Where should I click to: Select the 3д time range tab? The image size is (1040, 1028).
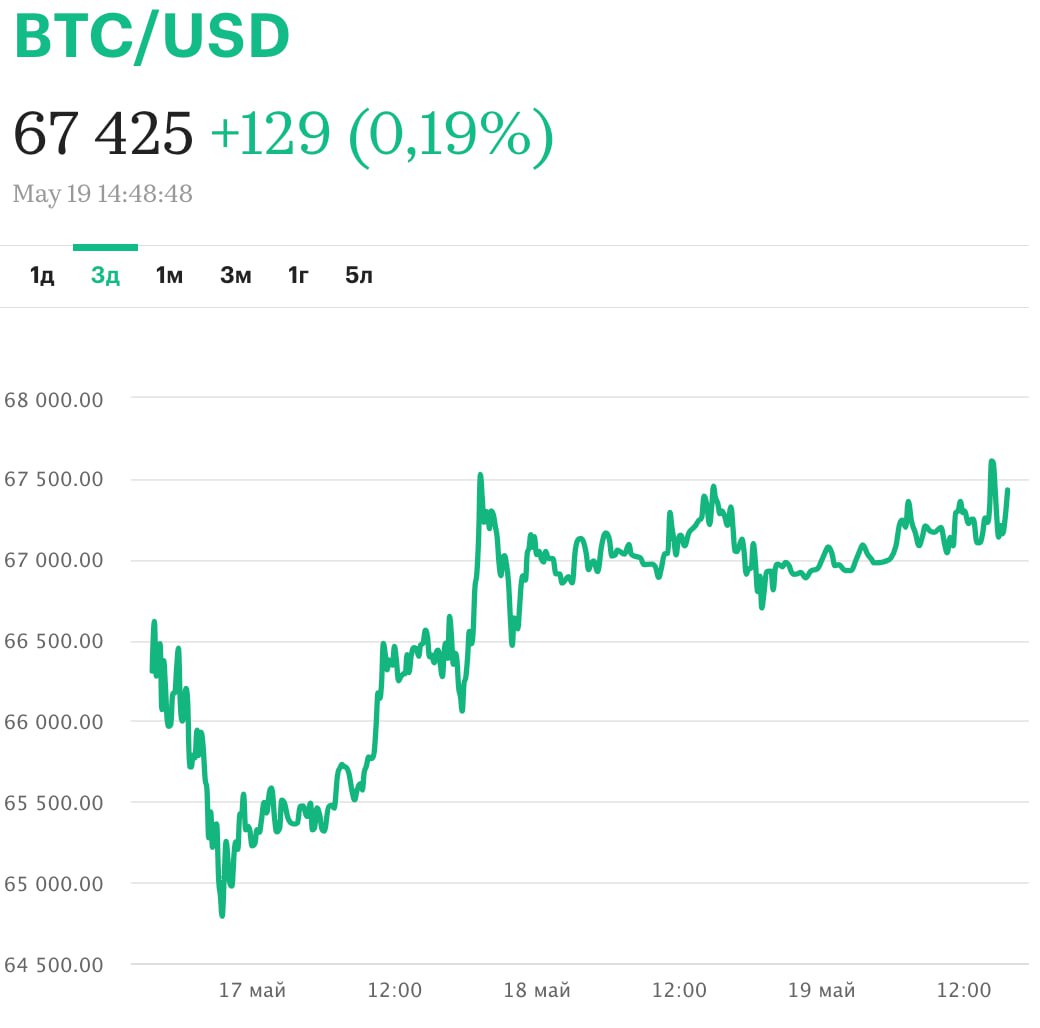[x=105, y=275]
